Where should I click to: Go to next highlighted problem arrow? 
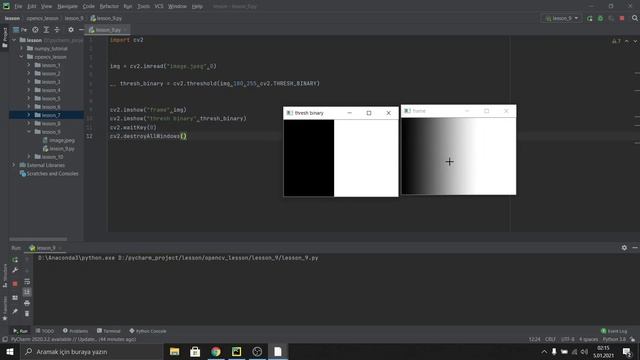coord(635,41)
